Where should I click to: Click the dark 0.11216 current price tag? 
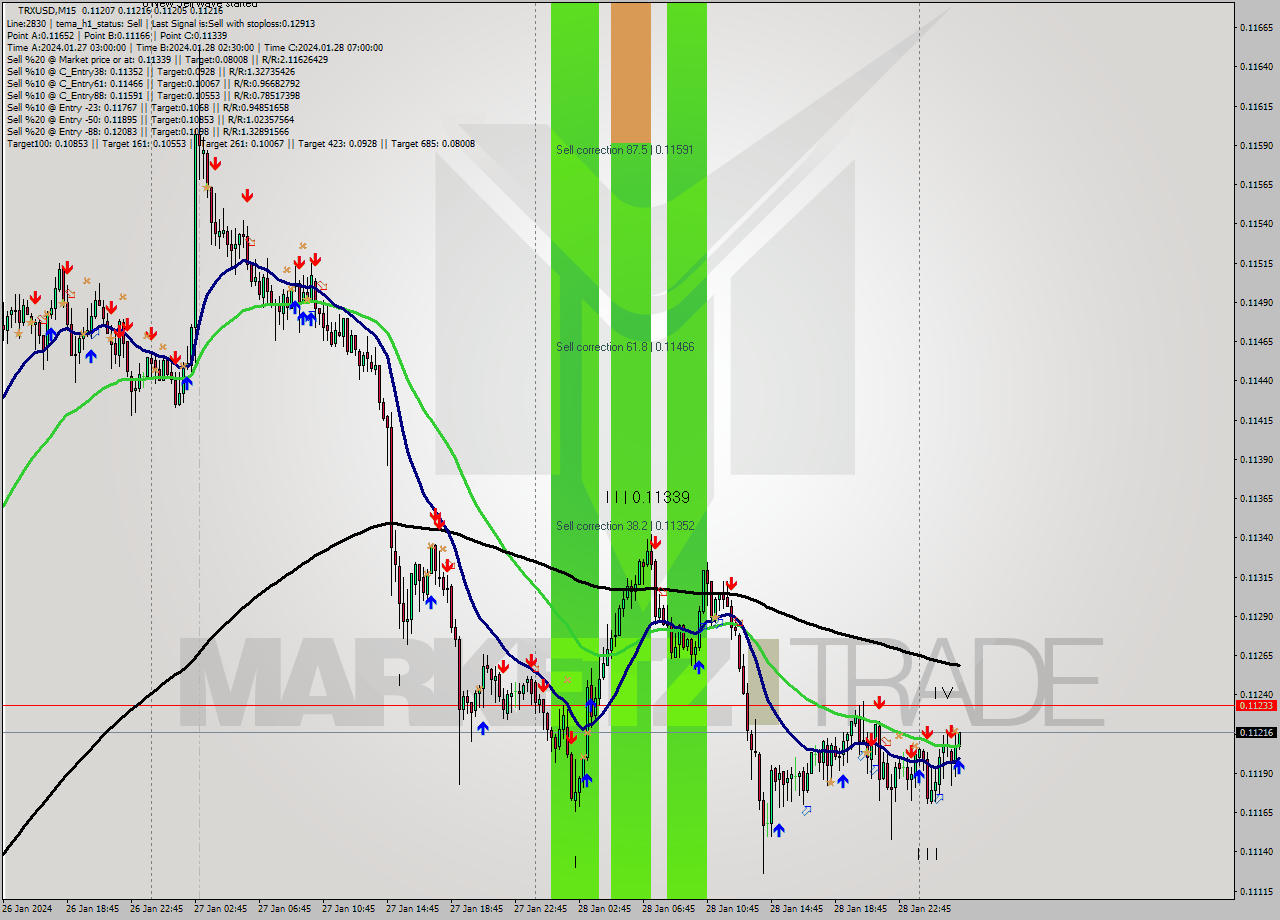click(1256, 732)
